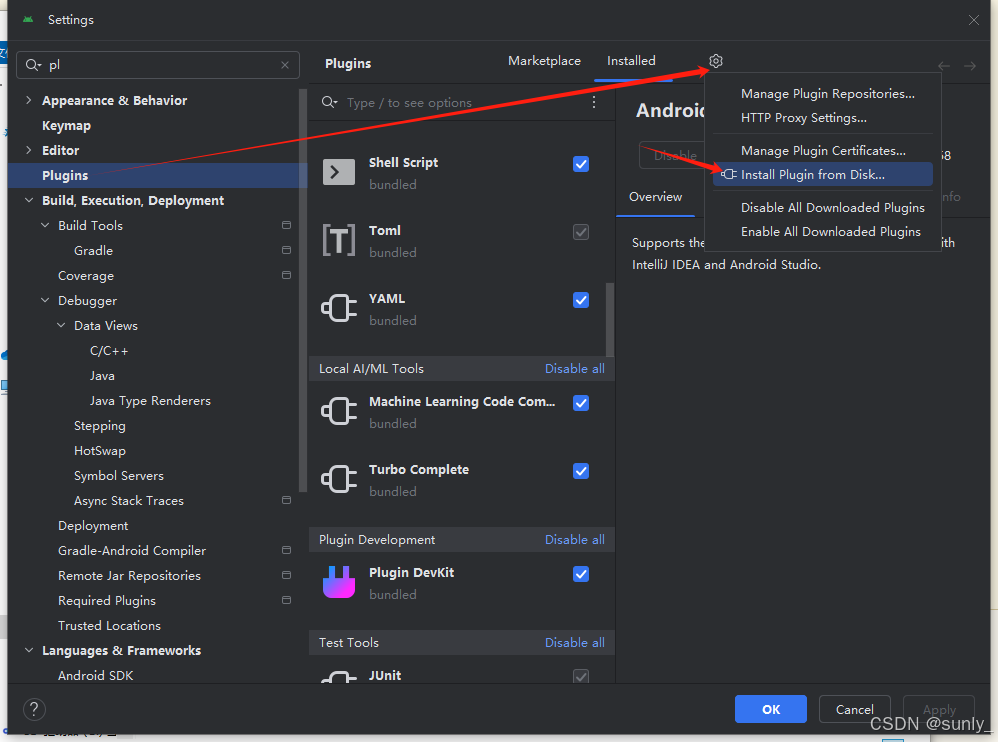Click the plugin list vertical scrollbar
Screen dimensions: 998x742
point(610,319)
